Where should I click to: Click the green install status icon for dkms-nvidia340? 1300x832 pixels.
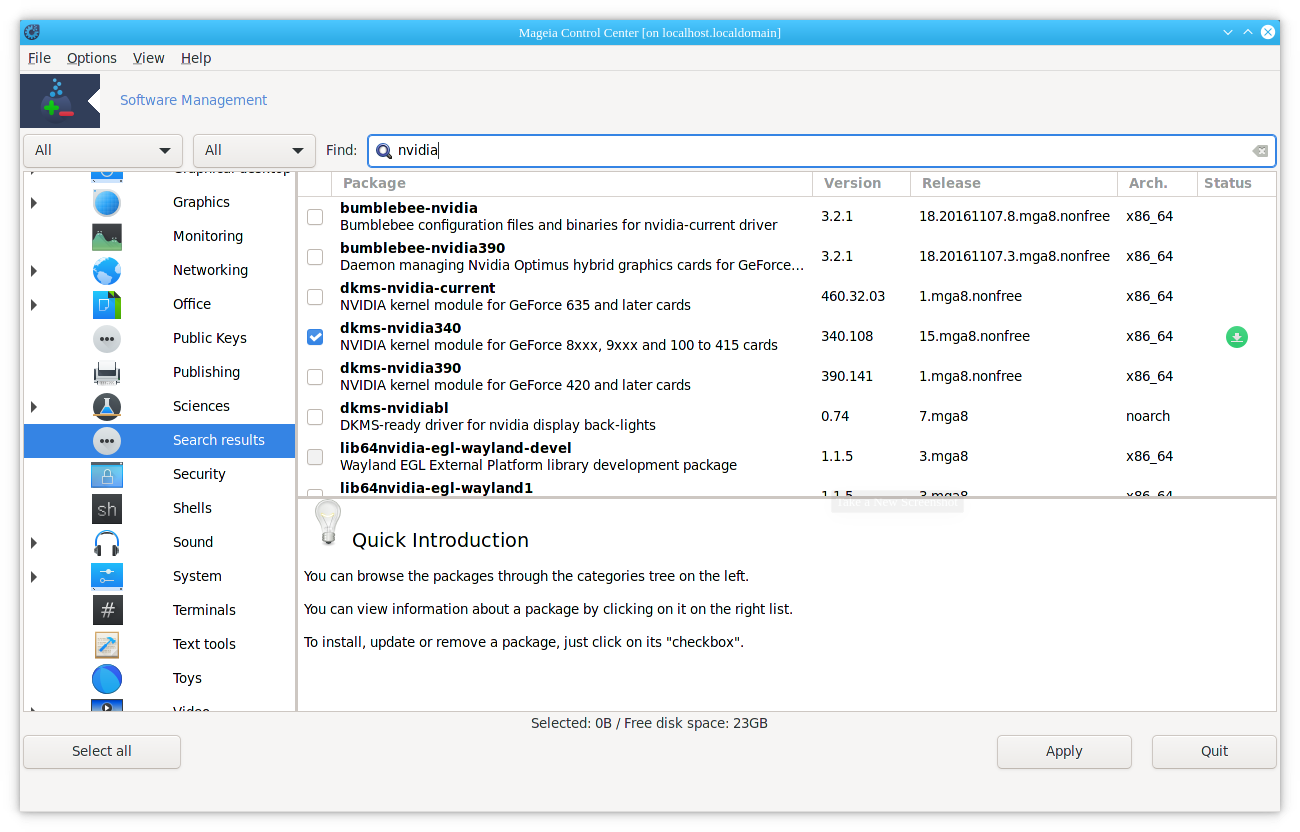click(1237, 337)
